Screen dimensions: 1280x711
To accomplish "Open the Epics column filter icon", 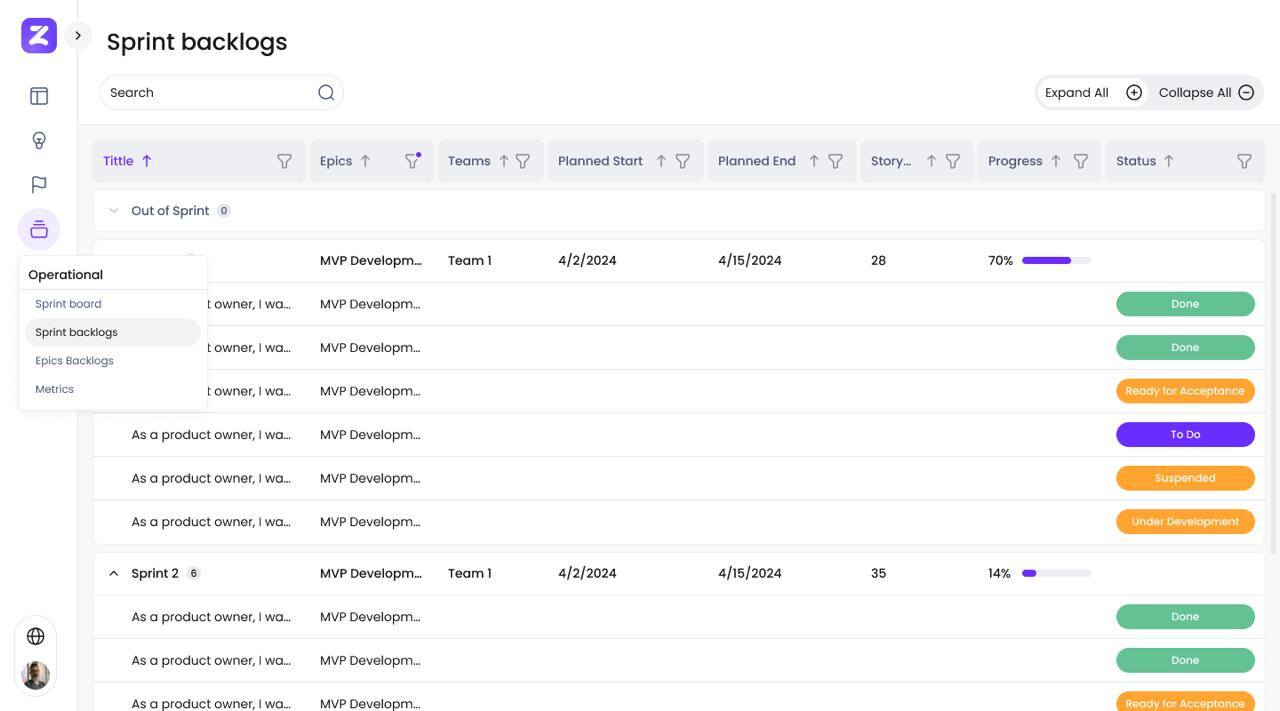I will click(412, 161).
